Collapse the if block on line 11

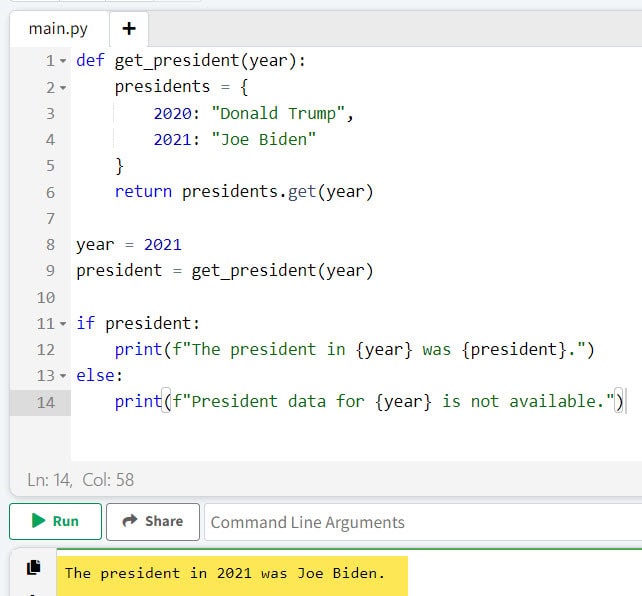pos(63,324)
